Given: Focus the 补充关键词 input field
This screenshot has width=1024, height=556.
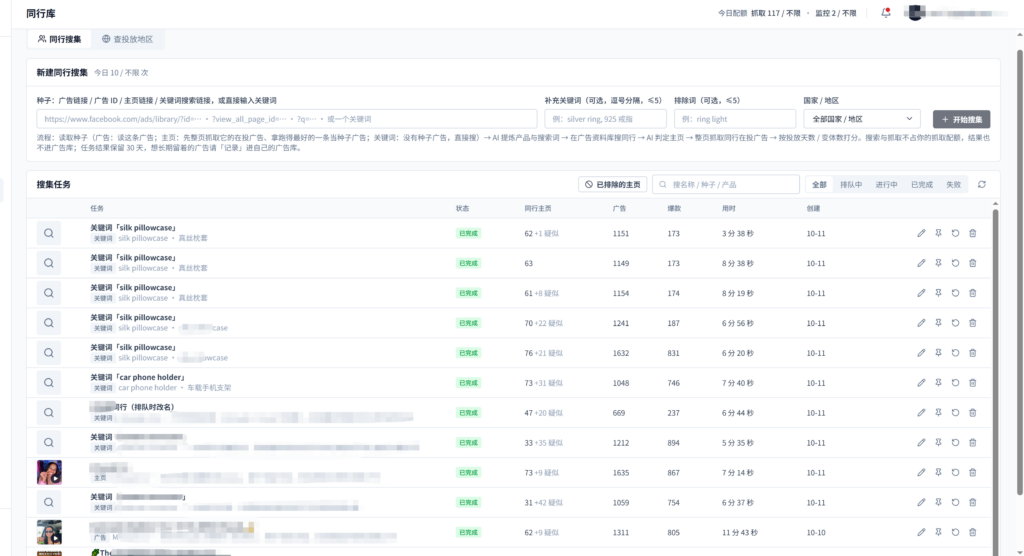Looking at the screenshot, I should [605, 119].
